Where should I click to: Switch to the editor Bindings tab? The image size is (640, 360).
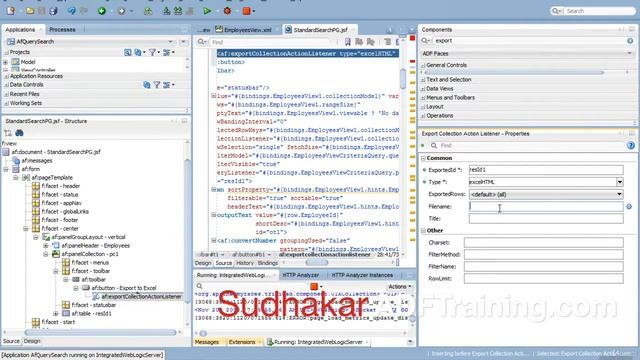click(x=268, y=263)
